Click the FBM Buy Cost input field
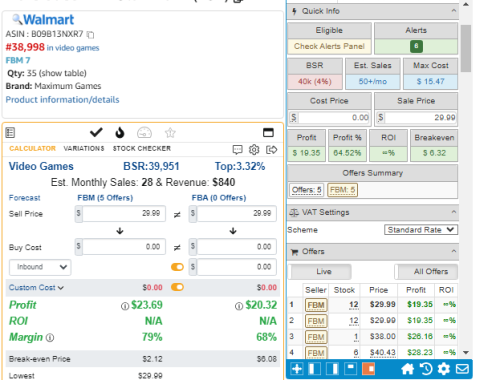Viewport: 500px width, 380px height. click(x=124, y=247)
